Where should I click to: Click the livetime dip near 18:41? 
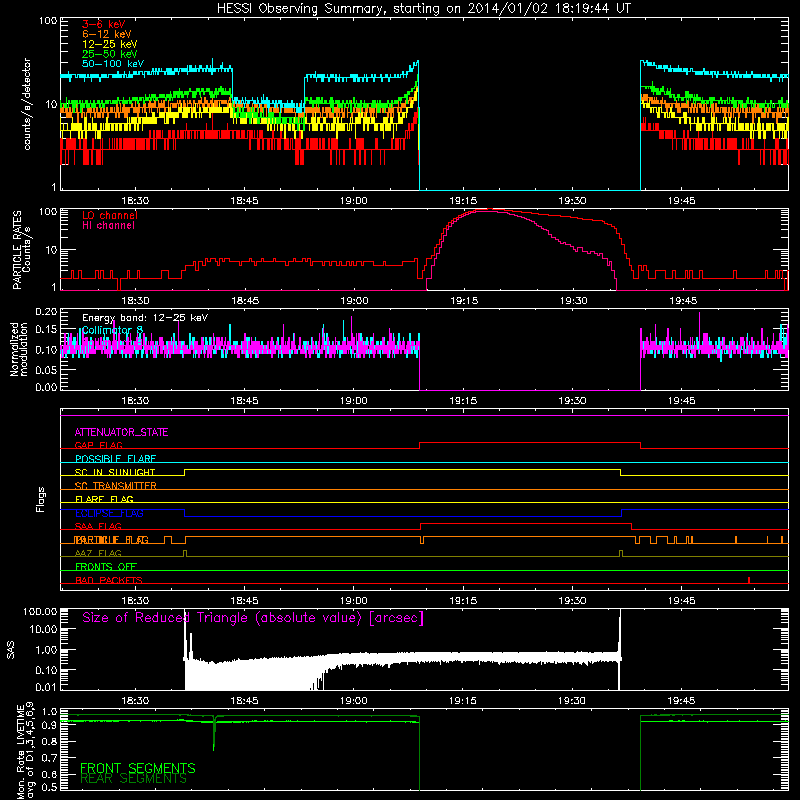point(214,734)
